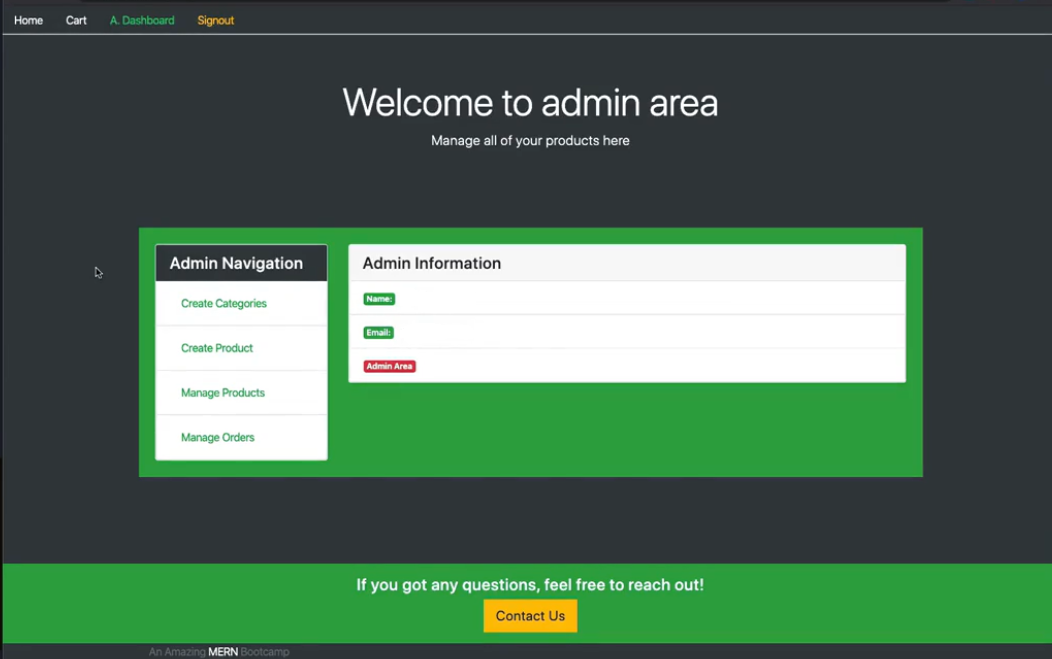Sign out of the admin area
1052x659 pixels.
point(215,20)
